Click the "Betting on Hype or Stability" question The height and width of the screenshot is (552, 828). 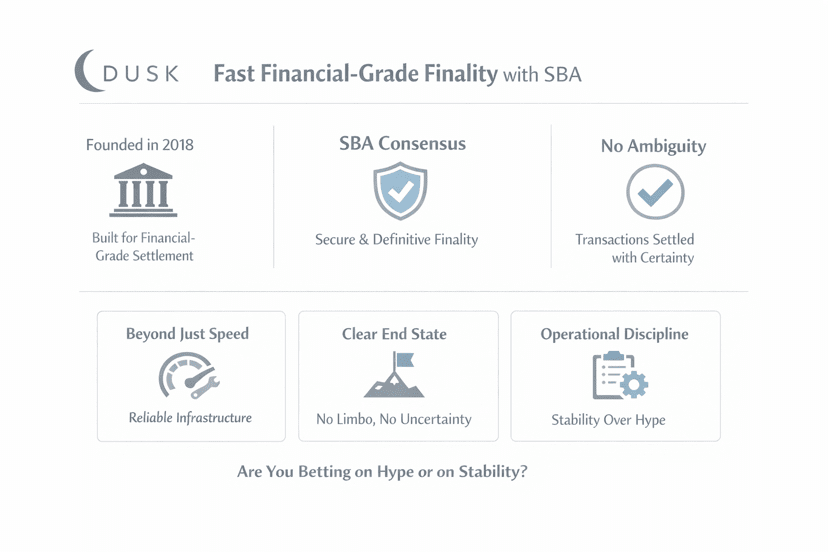pyautogui.click(x=382, y=472)
